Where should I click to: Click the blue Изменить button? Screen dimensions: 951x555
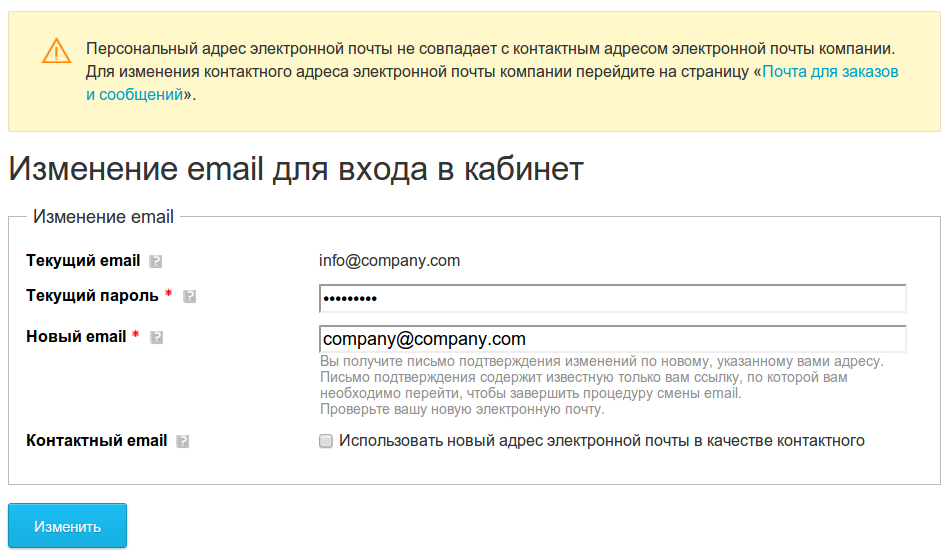click(x=67, y=526)
